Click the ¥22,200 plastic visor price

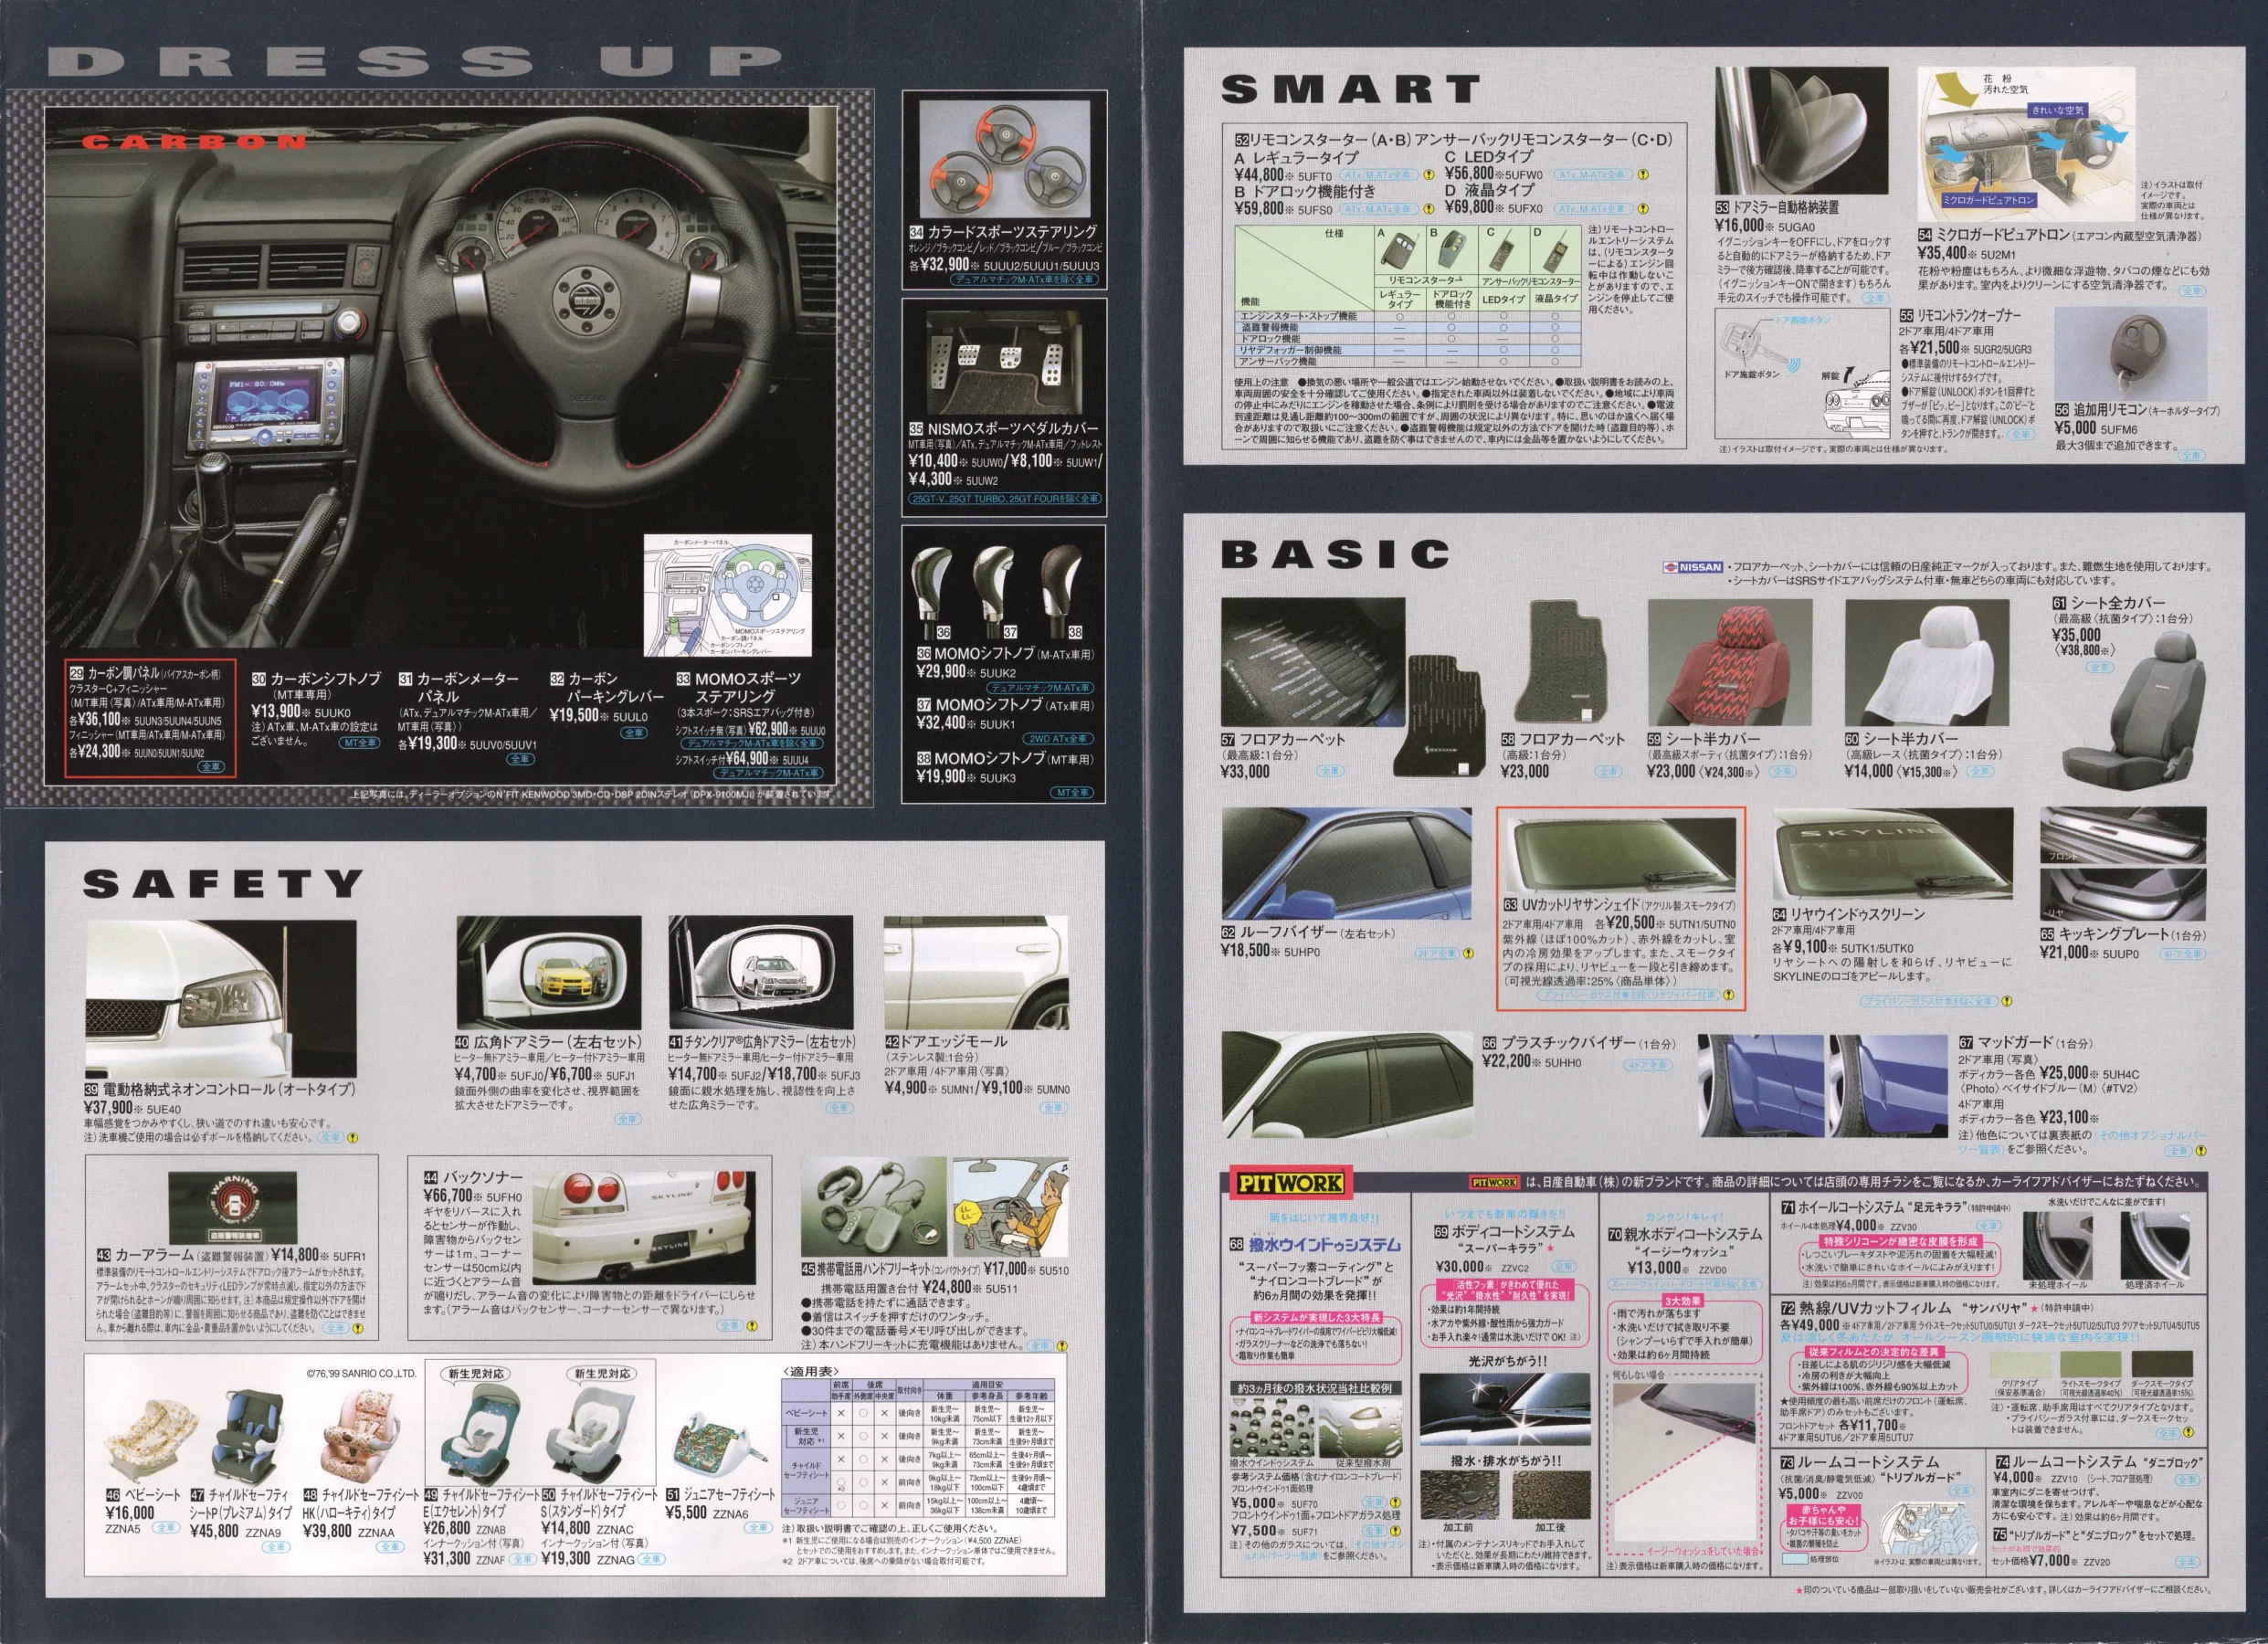1507,1061
